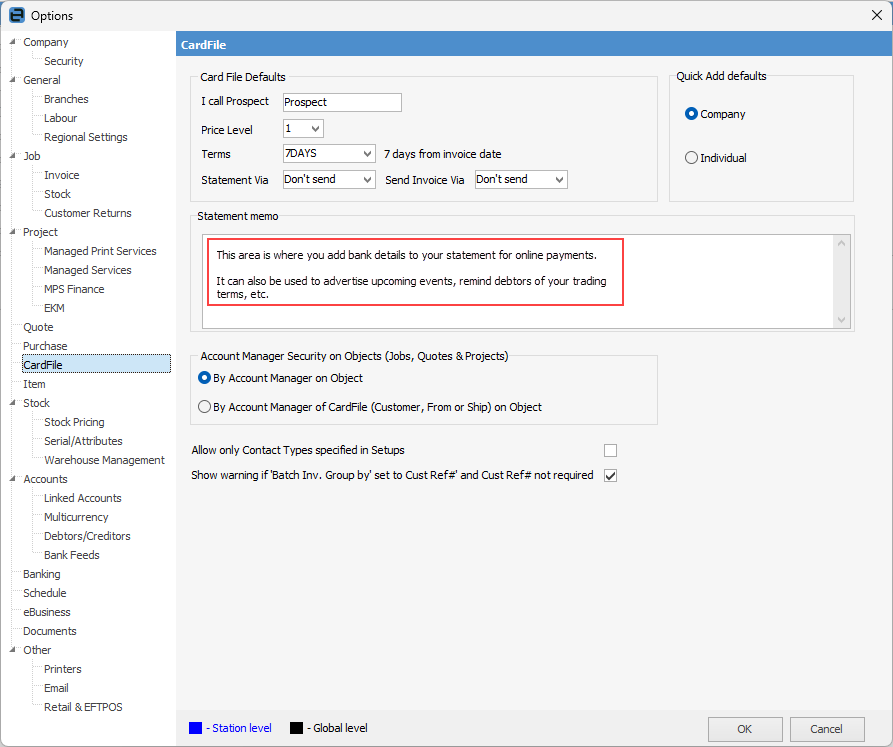Open the Item options page
893x747 pixels.
pyautogui.click(x=34, y=384)
